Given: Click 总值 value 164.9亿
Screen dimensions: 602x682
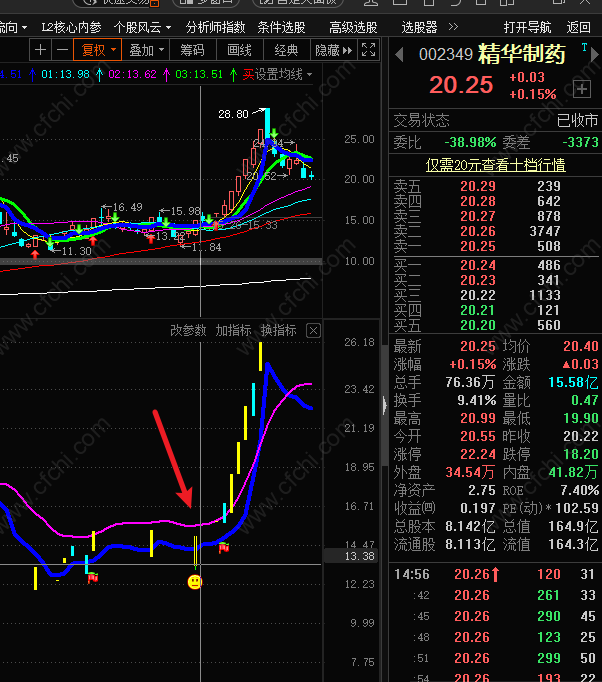Looking at the screenshot, I should [x=573, y=526].
